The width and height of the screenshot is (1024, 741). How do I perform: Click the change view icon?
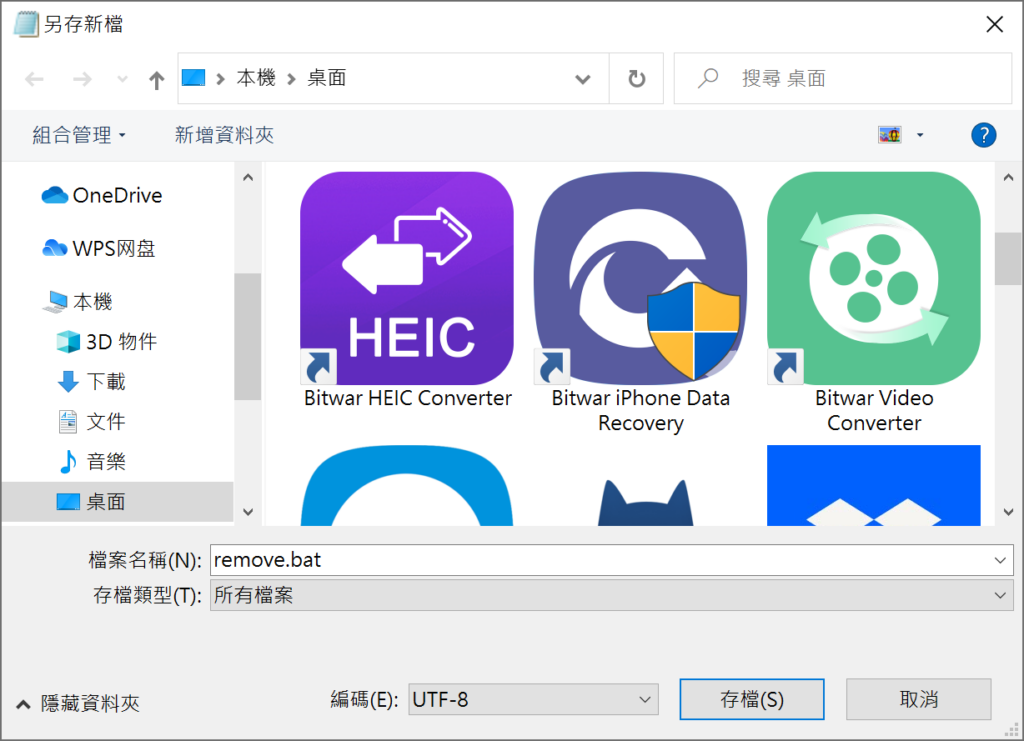coord(889,135)
